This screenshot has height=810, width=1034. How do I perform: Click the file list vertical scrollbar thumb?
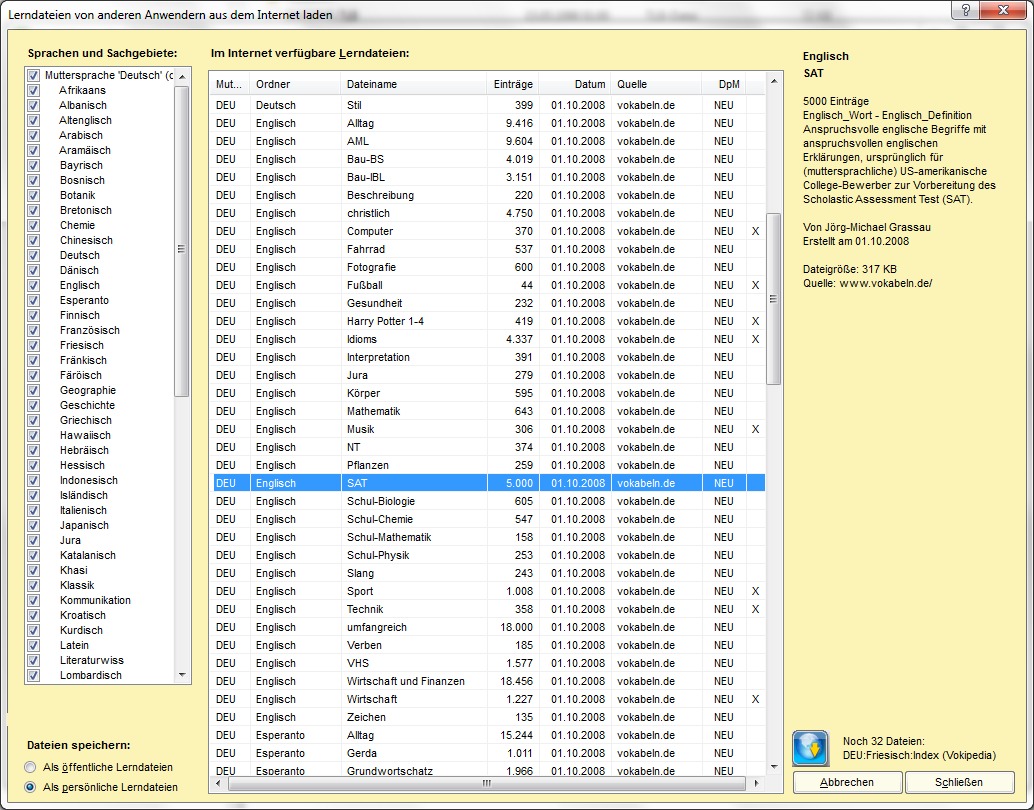coord(774,299)
